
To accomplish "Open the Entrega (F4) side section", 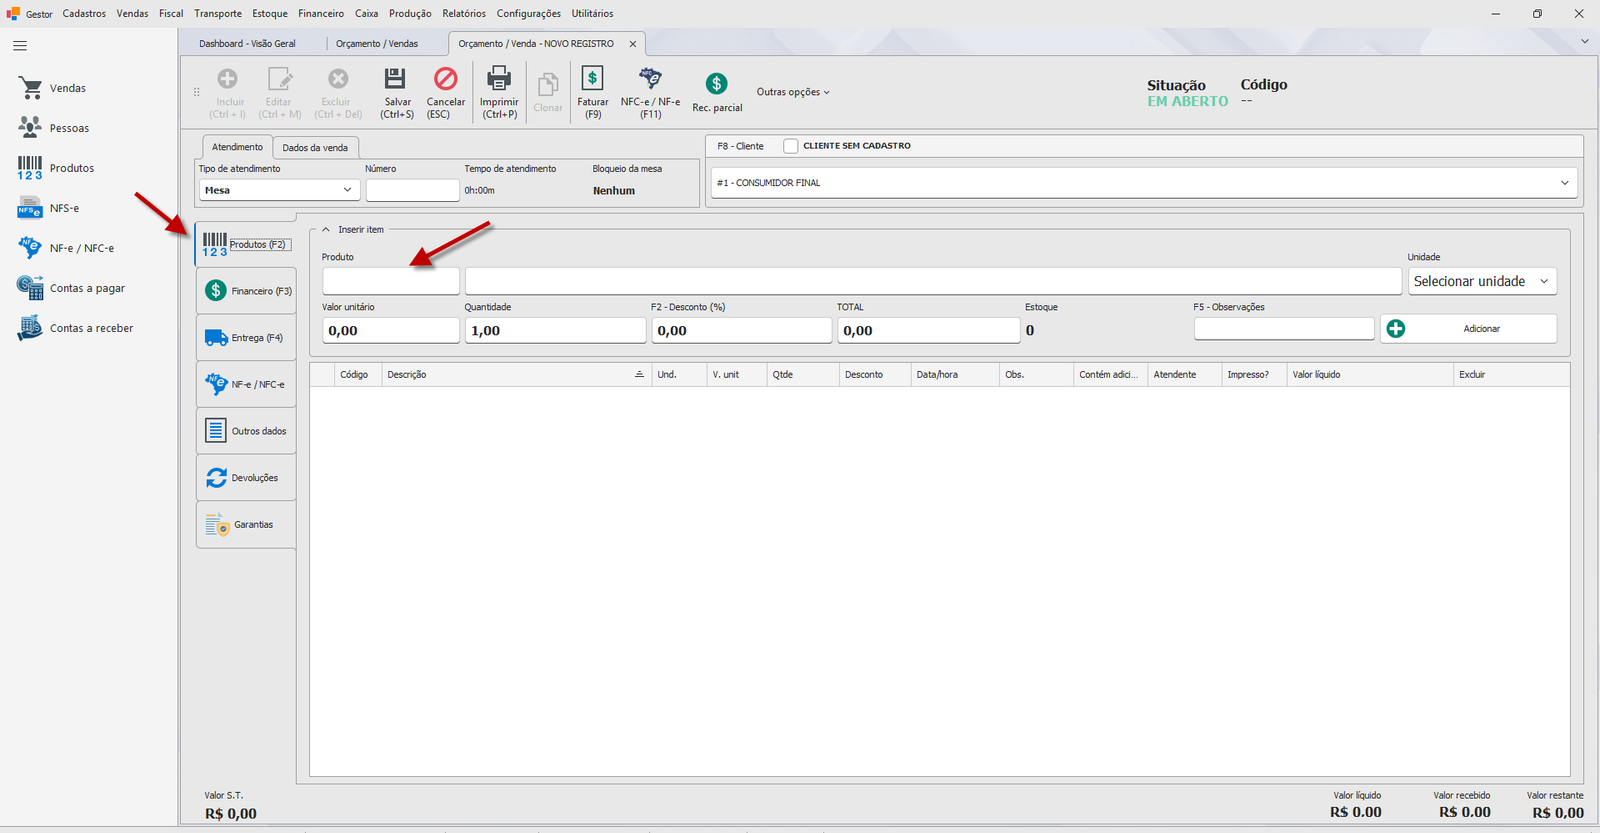I will tap(246, 338).
